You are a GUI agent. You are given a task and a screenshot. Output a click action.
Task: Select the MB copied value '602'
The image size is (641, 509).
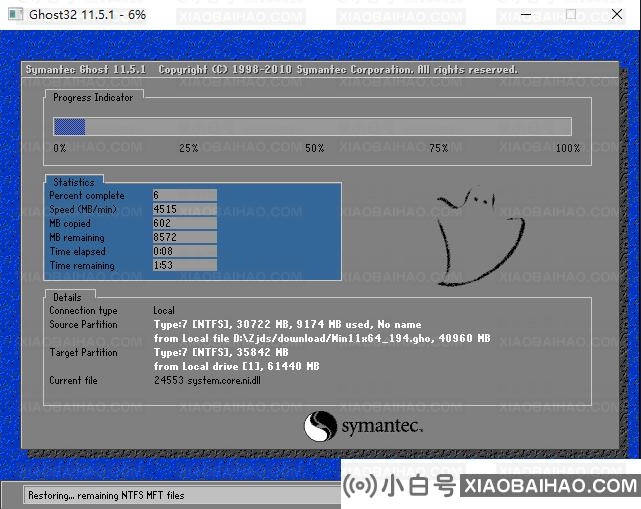[x=184, y=223]
